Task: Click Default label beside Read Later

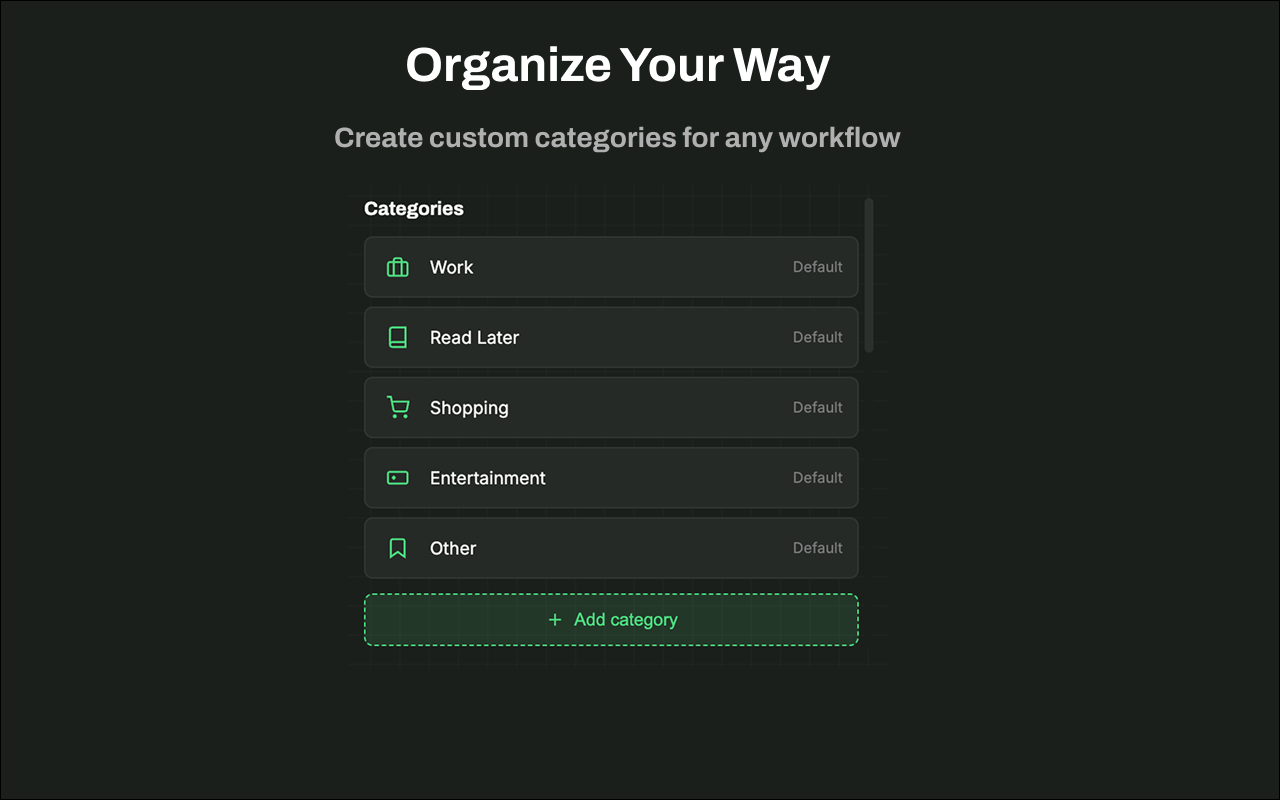Action: point(817,337)
